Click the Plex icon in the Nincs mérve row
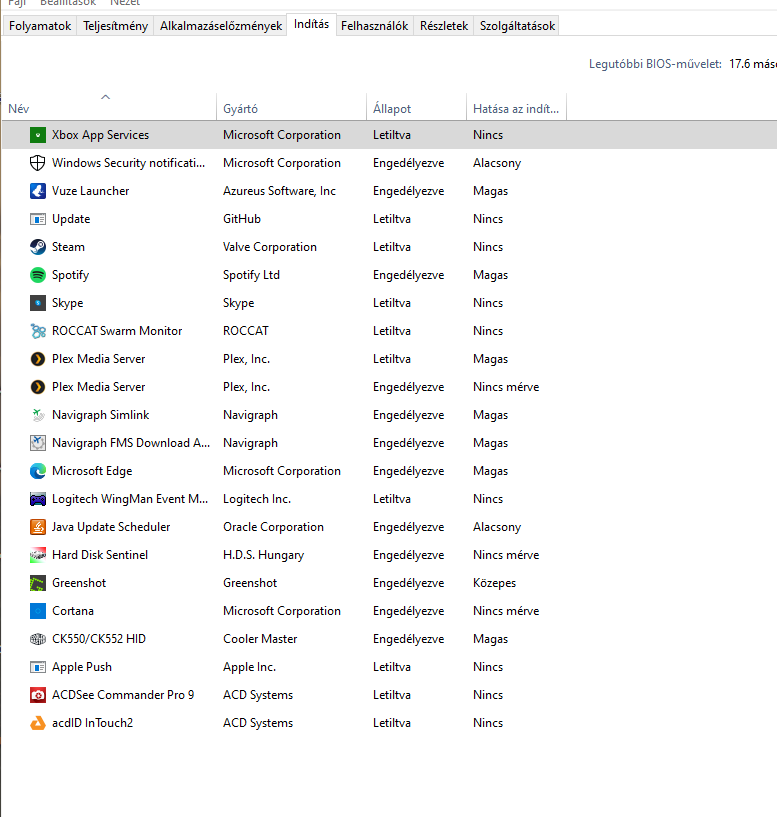This screenshot has width=777, height=817. (x=38, y=387)
